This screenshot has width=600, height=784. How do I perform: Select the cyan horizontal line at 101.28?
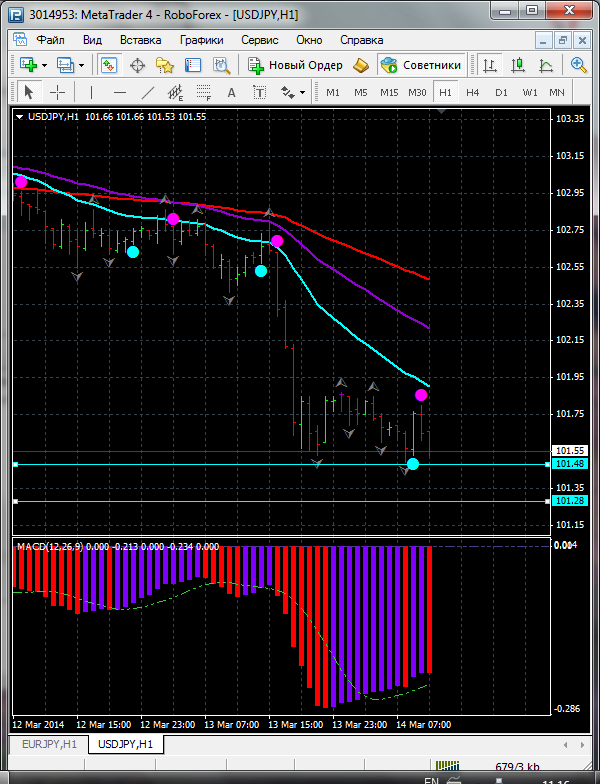click(282, 501)
